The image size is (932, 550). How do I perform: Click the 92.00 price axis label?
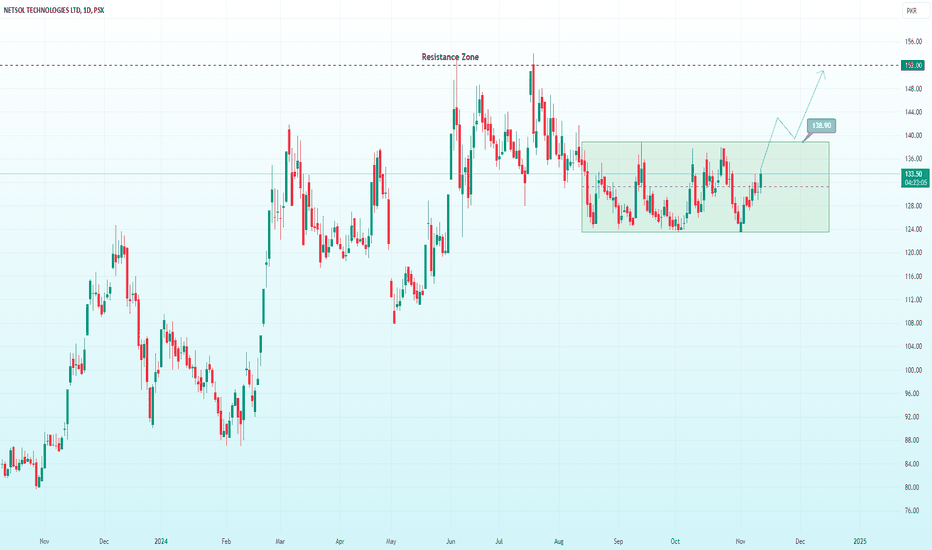pos(912,417)
